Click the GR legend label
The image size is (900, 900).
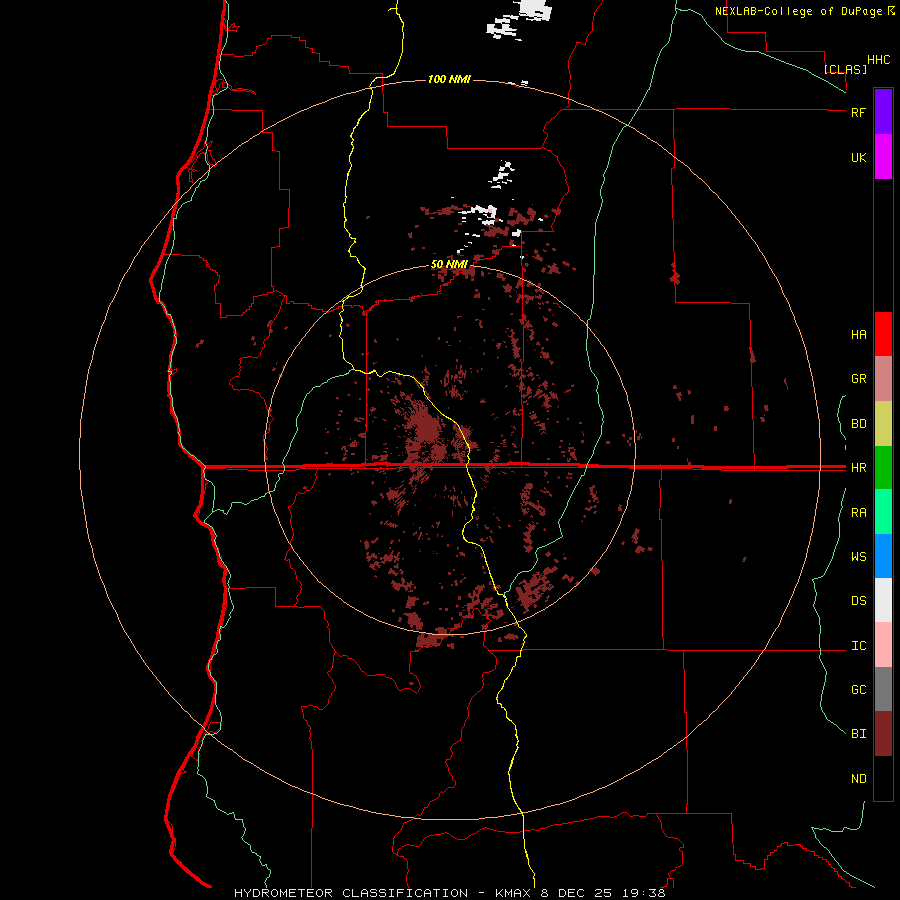(x=858, y=379)
